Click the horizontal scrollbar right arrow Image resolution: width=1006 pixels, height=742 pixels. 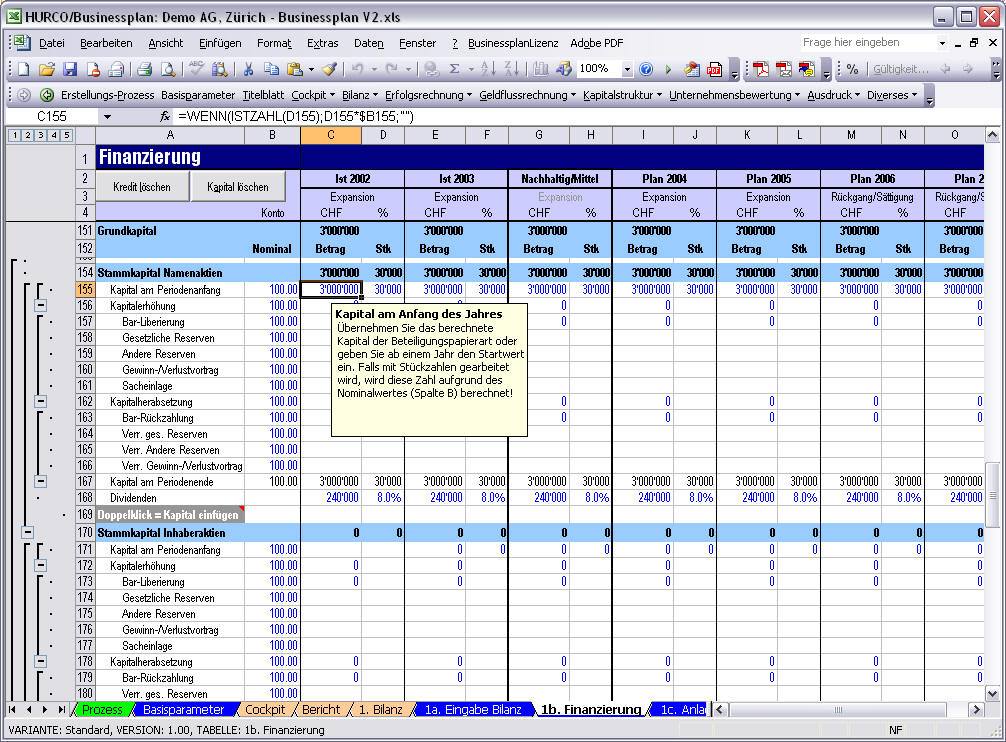[976, 709]
